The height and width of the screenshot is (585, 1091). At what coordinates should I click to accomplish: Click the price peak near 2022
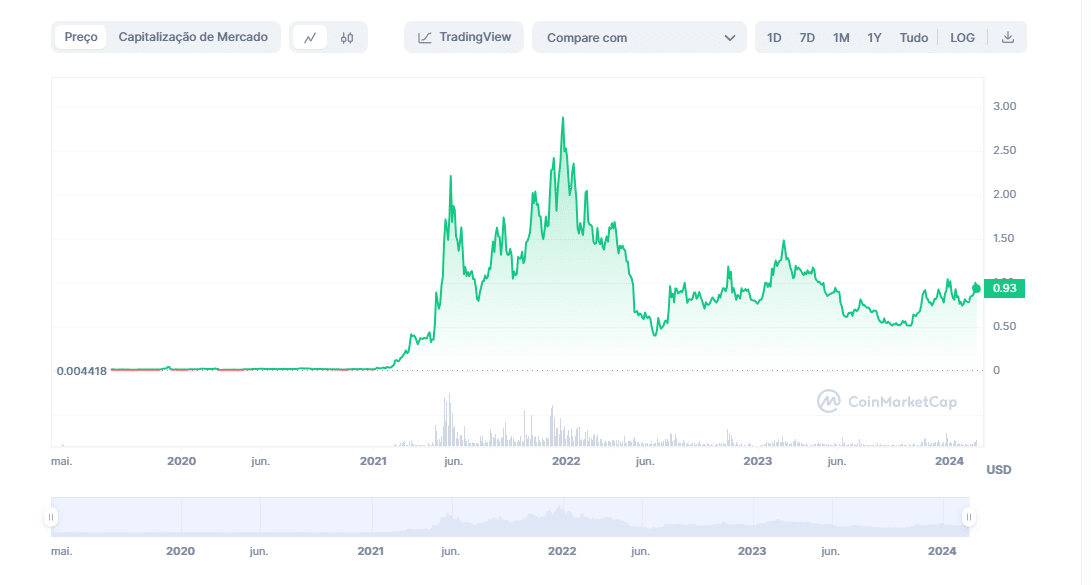coord(563,119)
